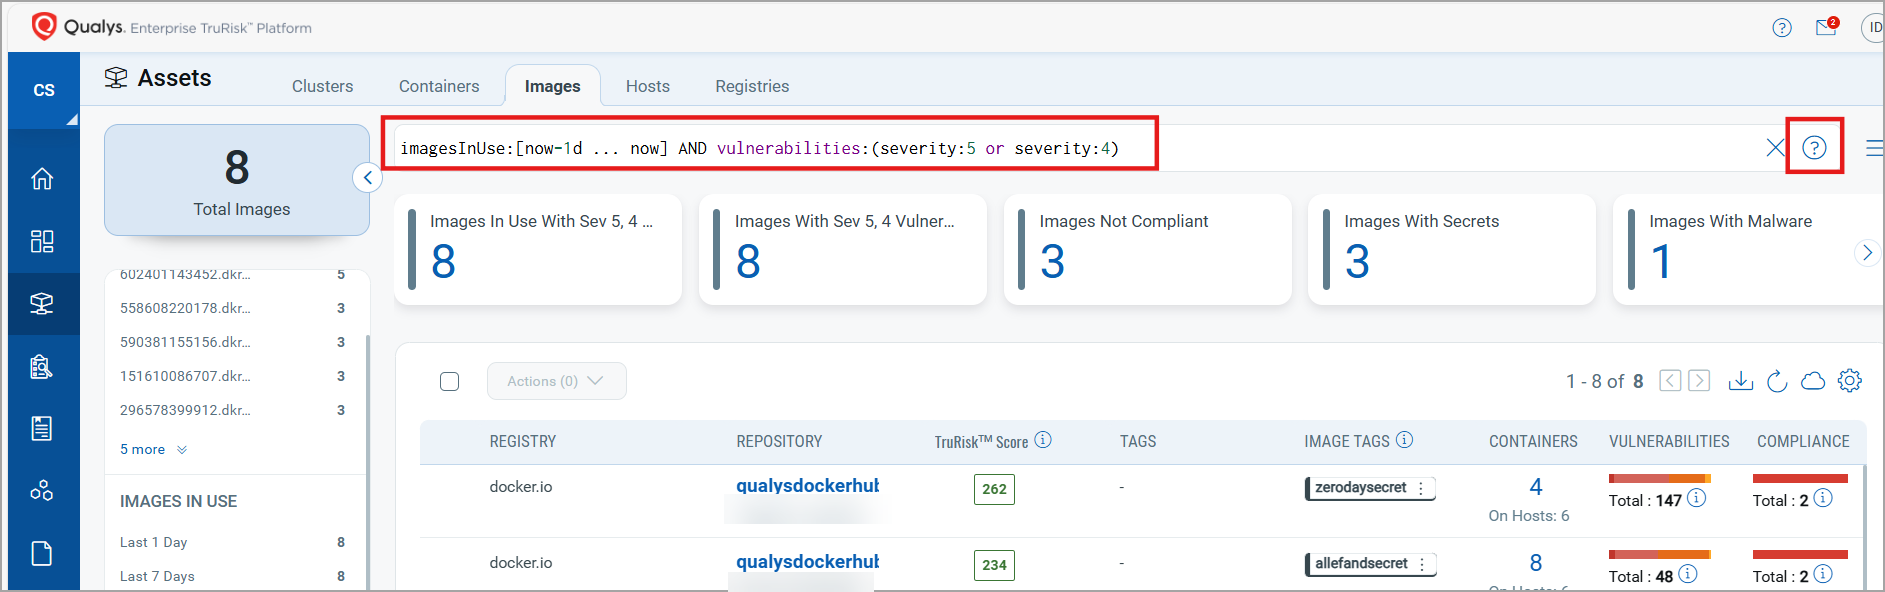This screenshot has width=1885, height=592.
Task: Click the 'Last 7 Days' filter
Action: pos(158,576)
